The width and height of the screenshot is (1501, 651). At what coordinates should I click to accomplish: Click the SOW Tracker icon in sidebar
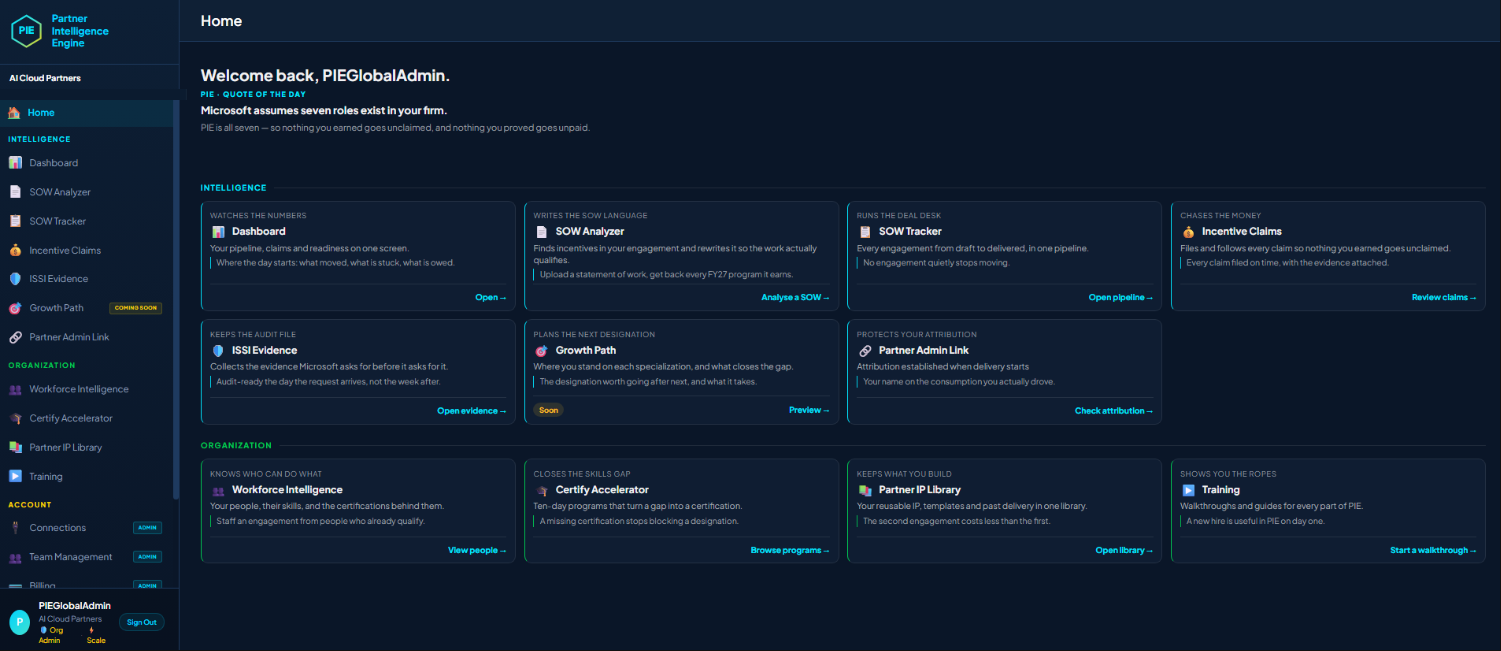coord(15,221)
